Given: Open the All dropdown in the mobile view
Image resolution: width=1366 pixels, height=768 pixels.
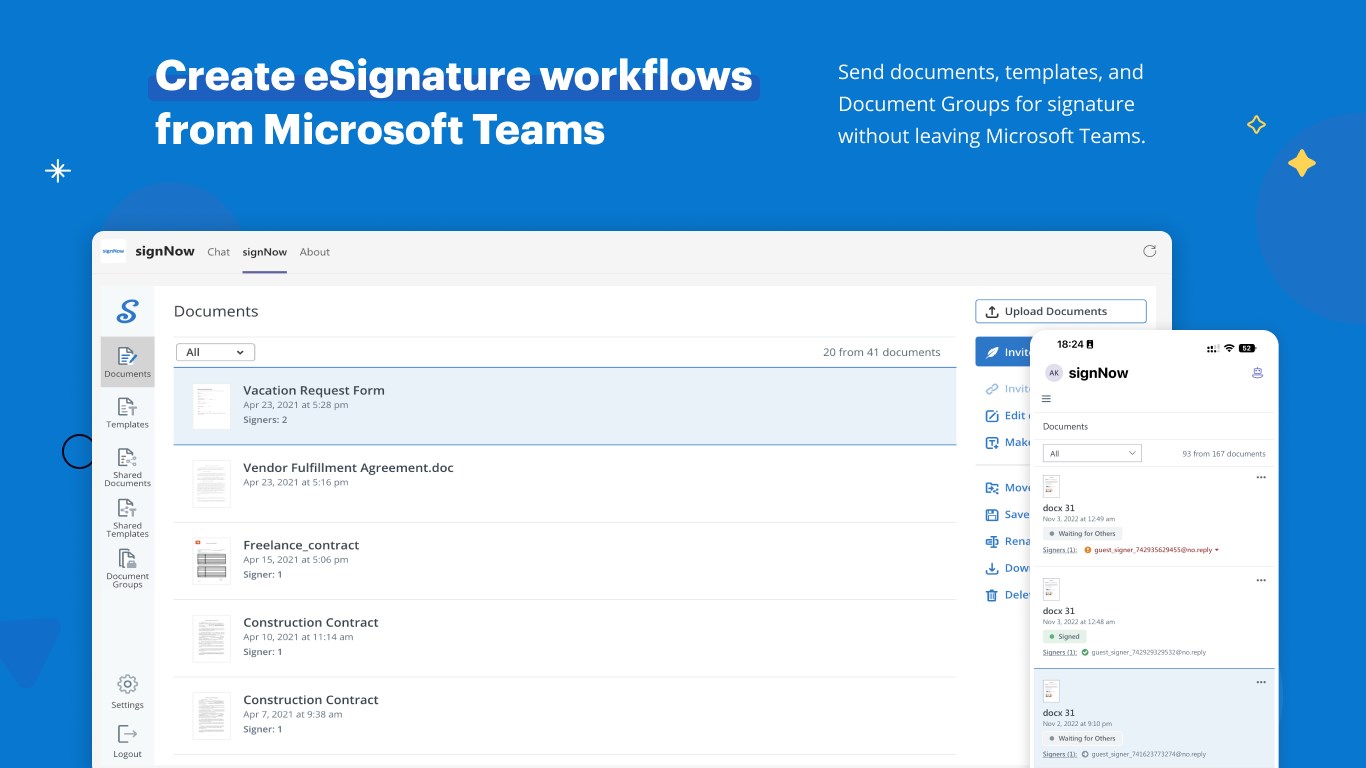Looking at the screenshot, I should pyautogui.click(x=1091, y=453).
